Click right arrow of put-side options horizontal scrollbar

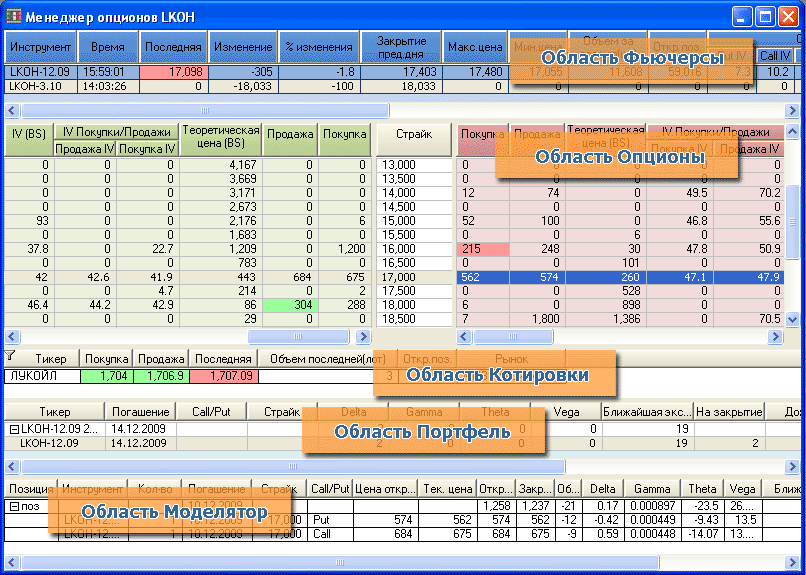[775, 337]
